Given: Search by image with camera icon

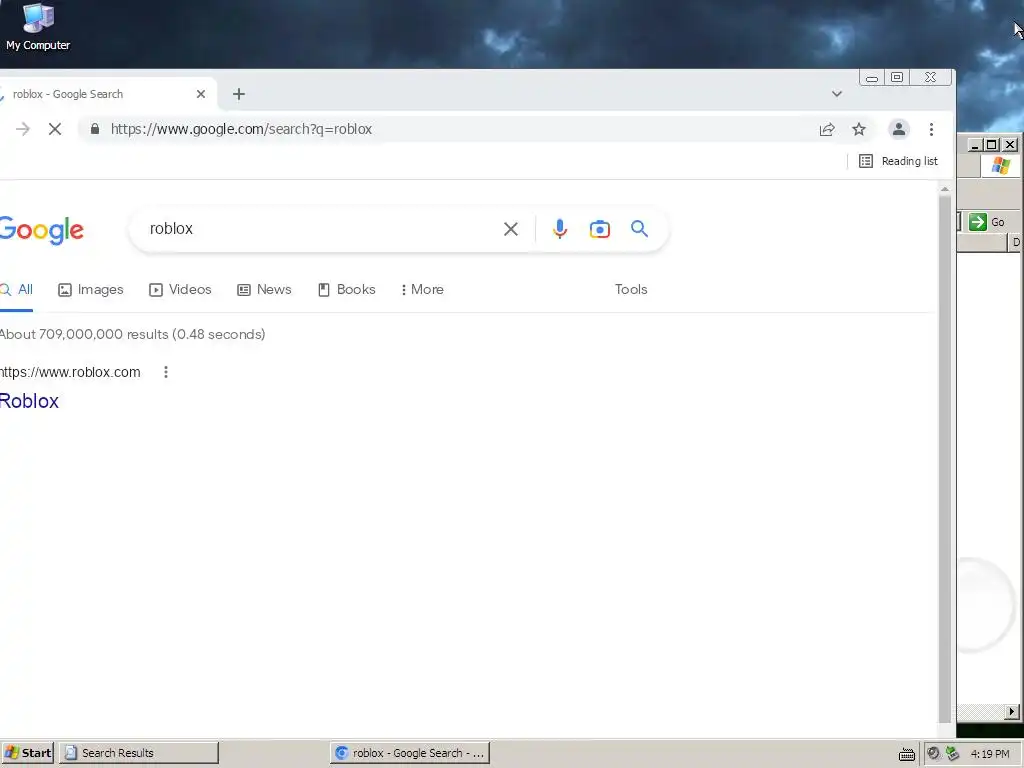Looking at the screenshot, I should (600, 229).
